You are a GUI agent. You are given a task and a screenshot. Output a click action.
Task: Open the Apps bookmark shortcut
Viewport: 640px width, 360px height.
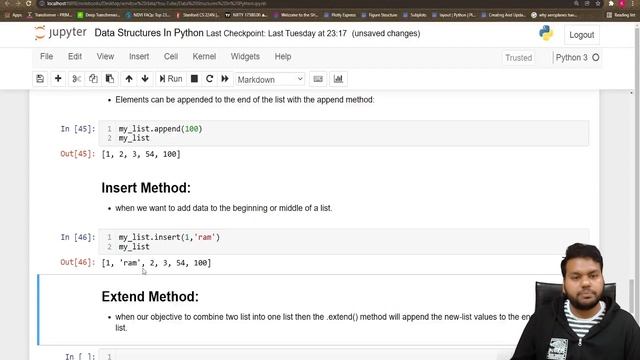click(14, 15)
